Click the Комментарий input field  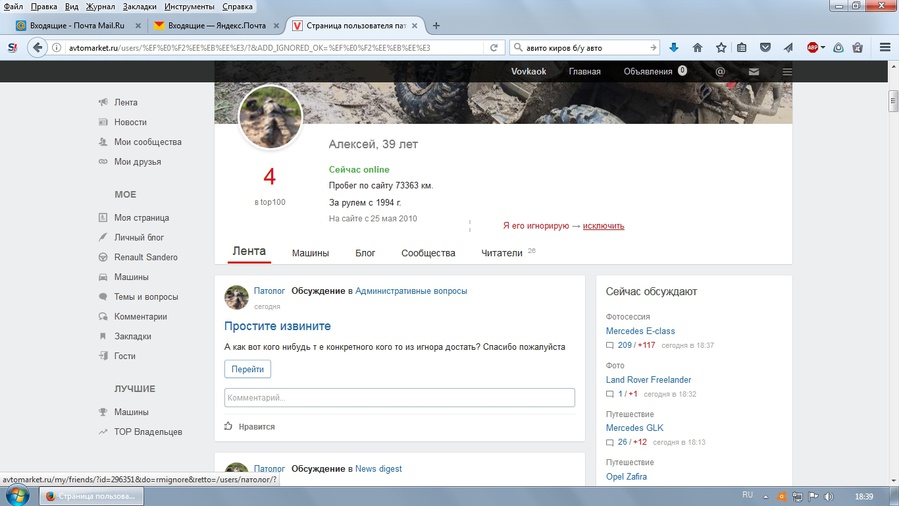[x=399, y=397]
